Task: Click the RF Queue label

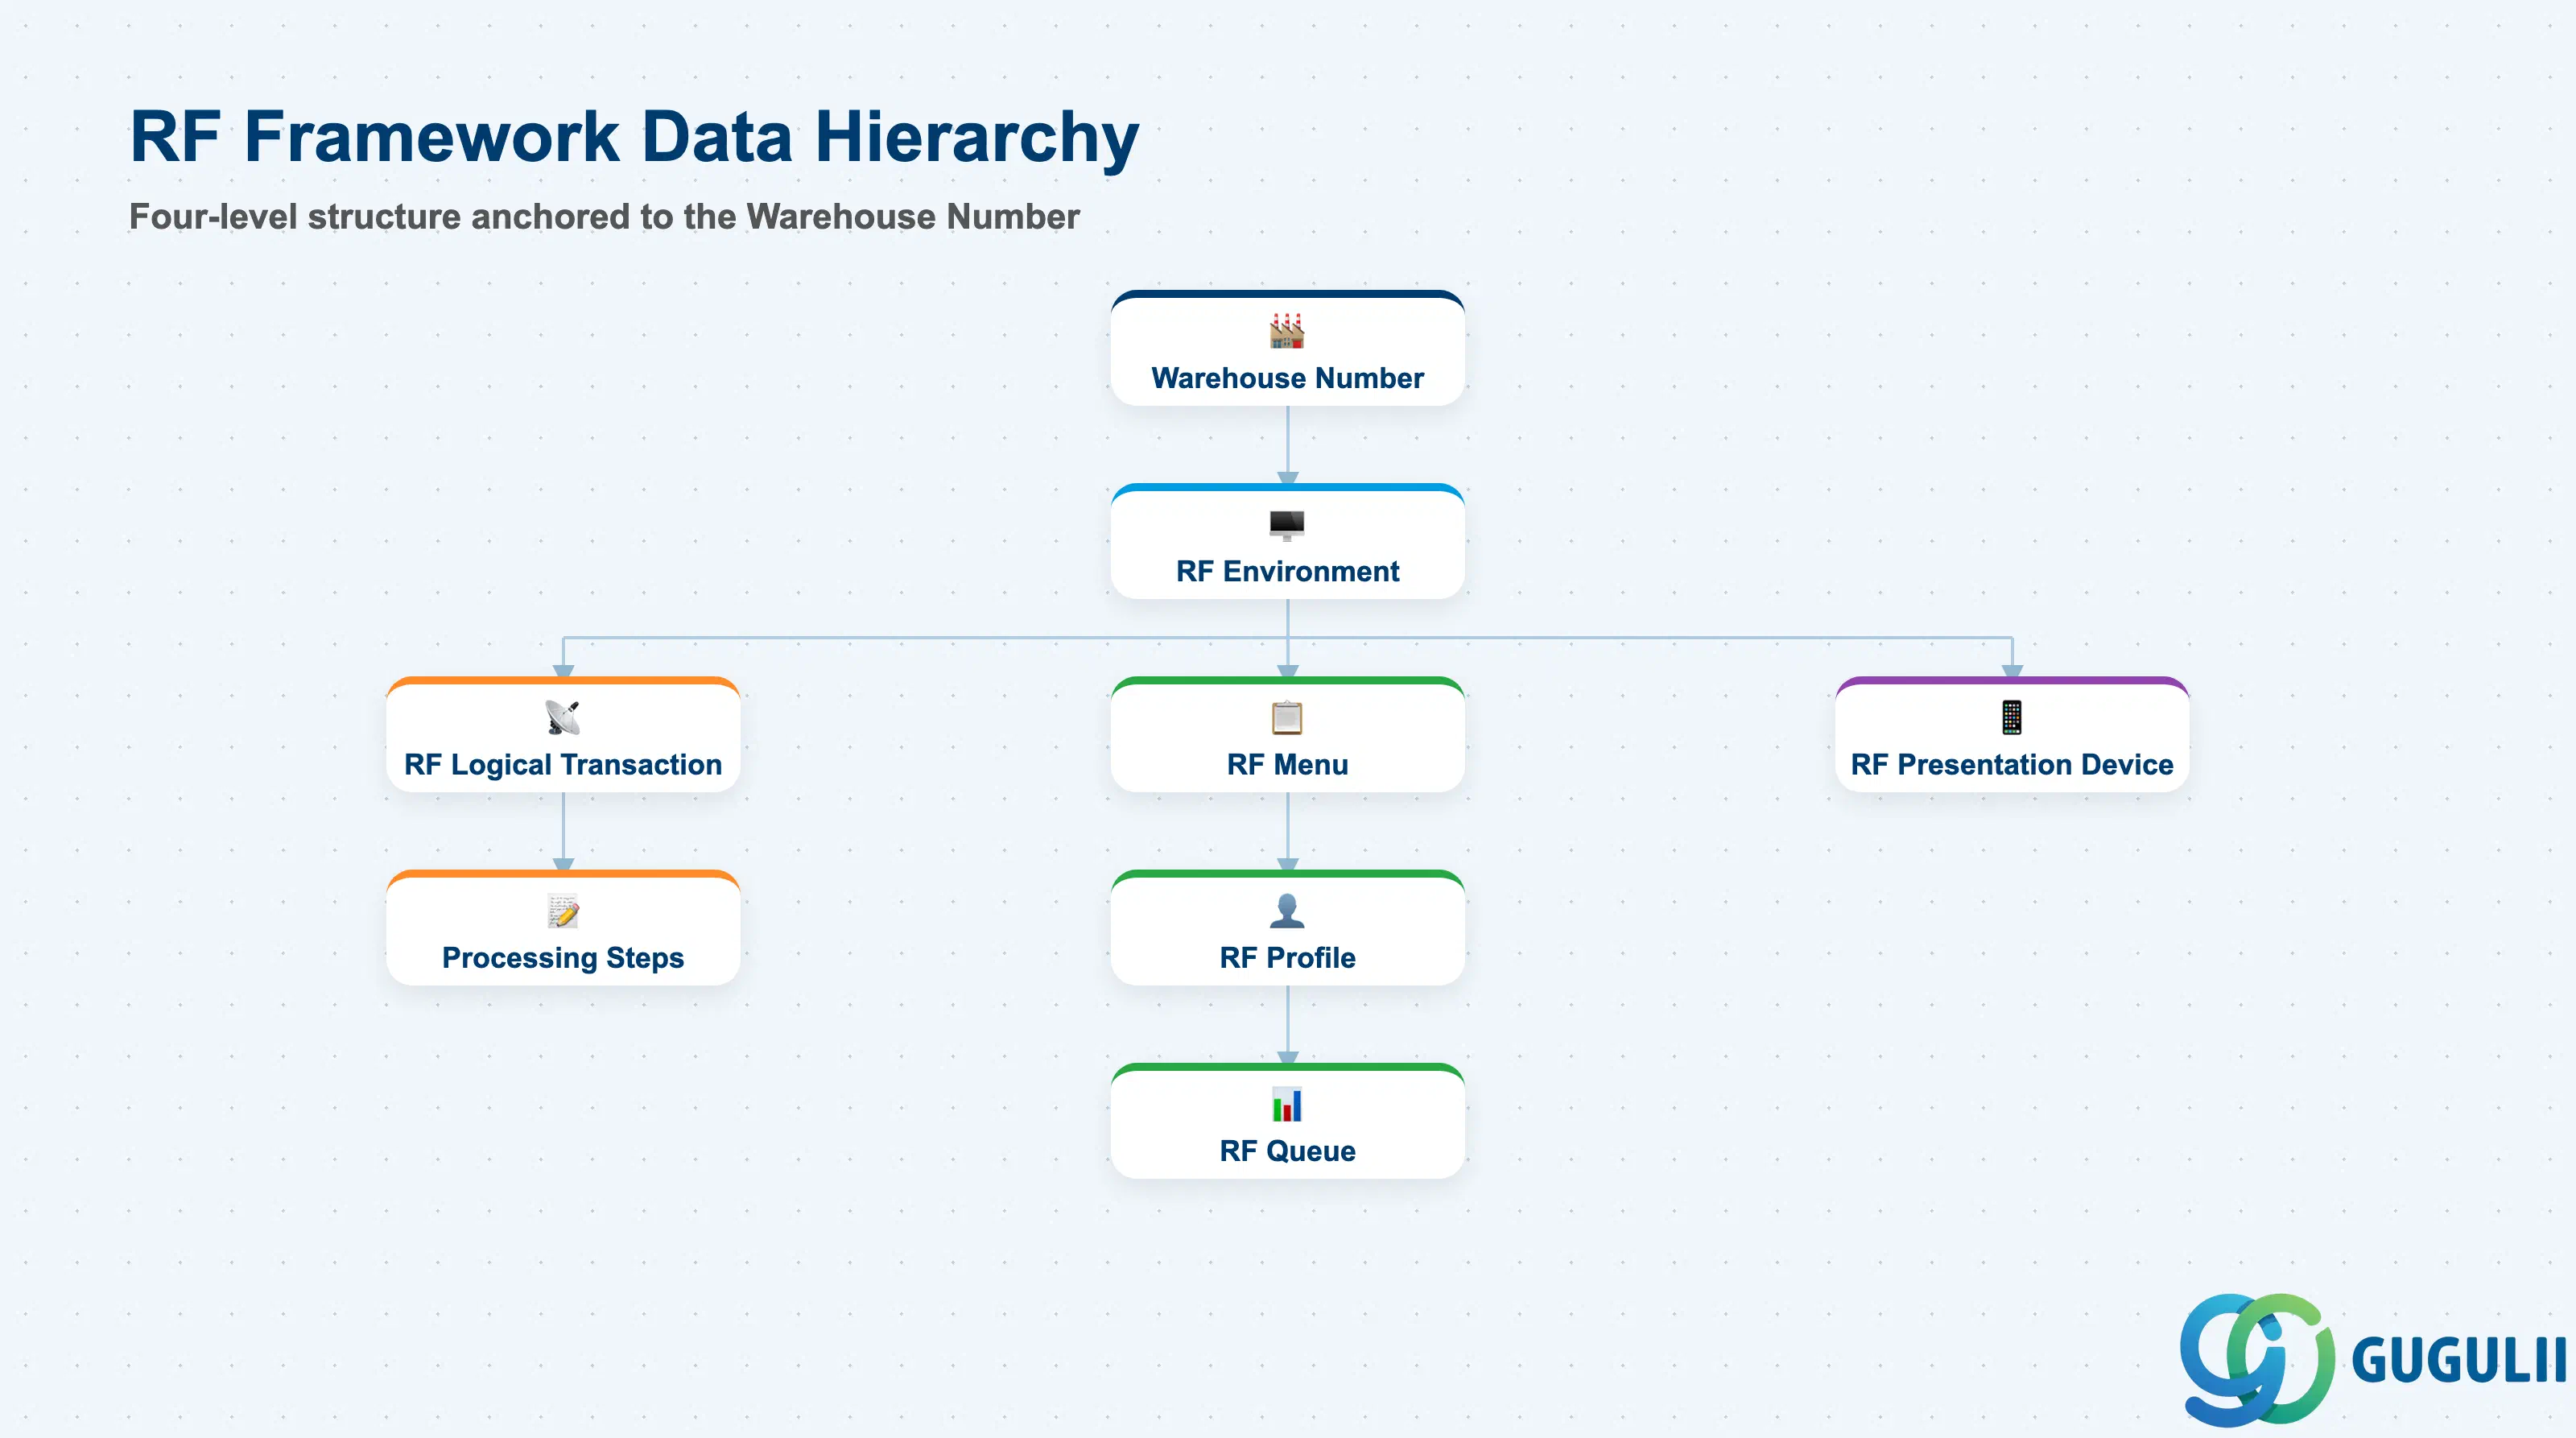Action: tap(1287, 1151)
